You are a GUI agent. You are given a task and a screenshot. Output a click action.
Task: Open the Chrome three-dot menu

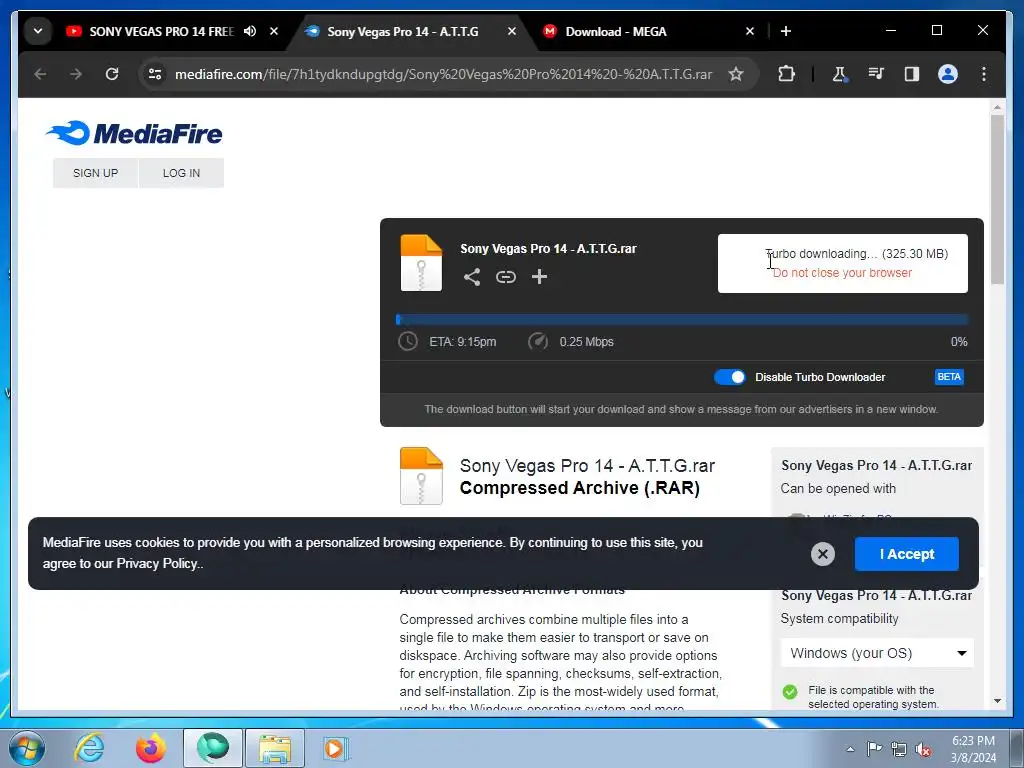984,74
